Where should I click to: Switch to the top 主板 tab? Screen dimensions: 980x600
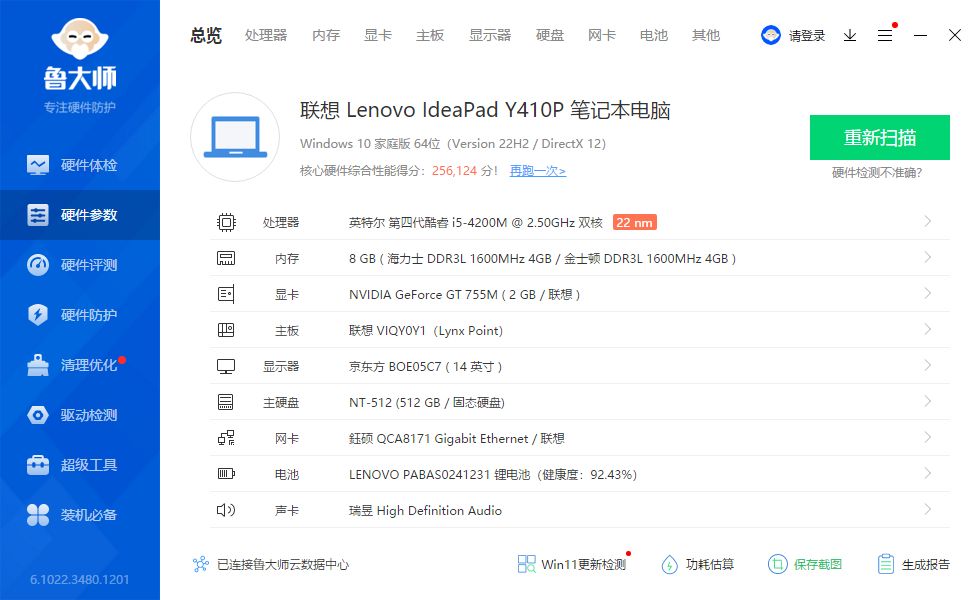coord(430,35)
